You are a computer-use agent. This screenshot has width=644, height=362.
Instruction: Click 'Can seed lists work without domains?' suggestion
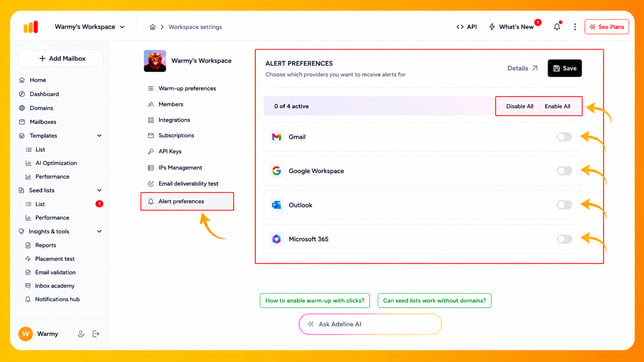(434, 300)
